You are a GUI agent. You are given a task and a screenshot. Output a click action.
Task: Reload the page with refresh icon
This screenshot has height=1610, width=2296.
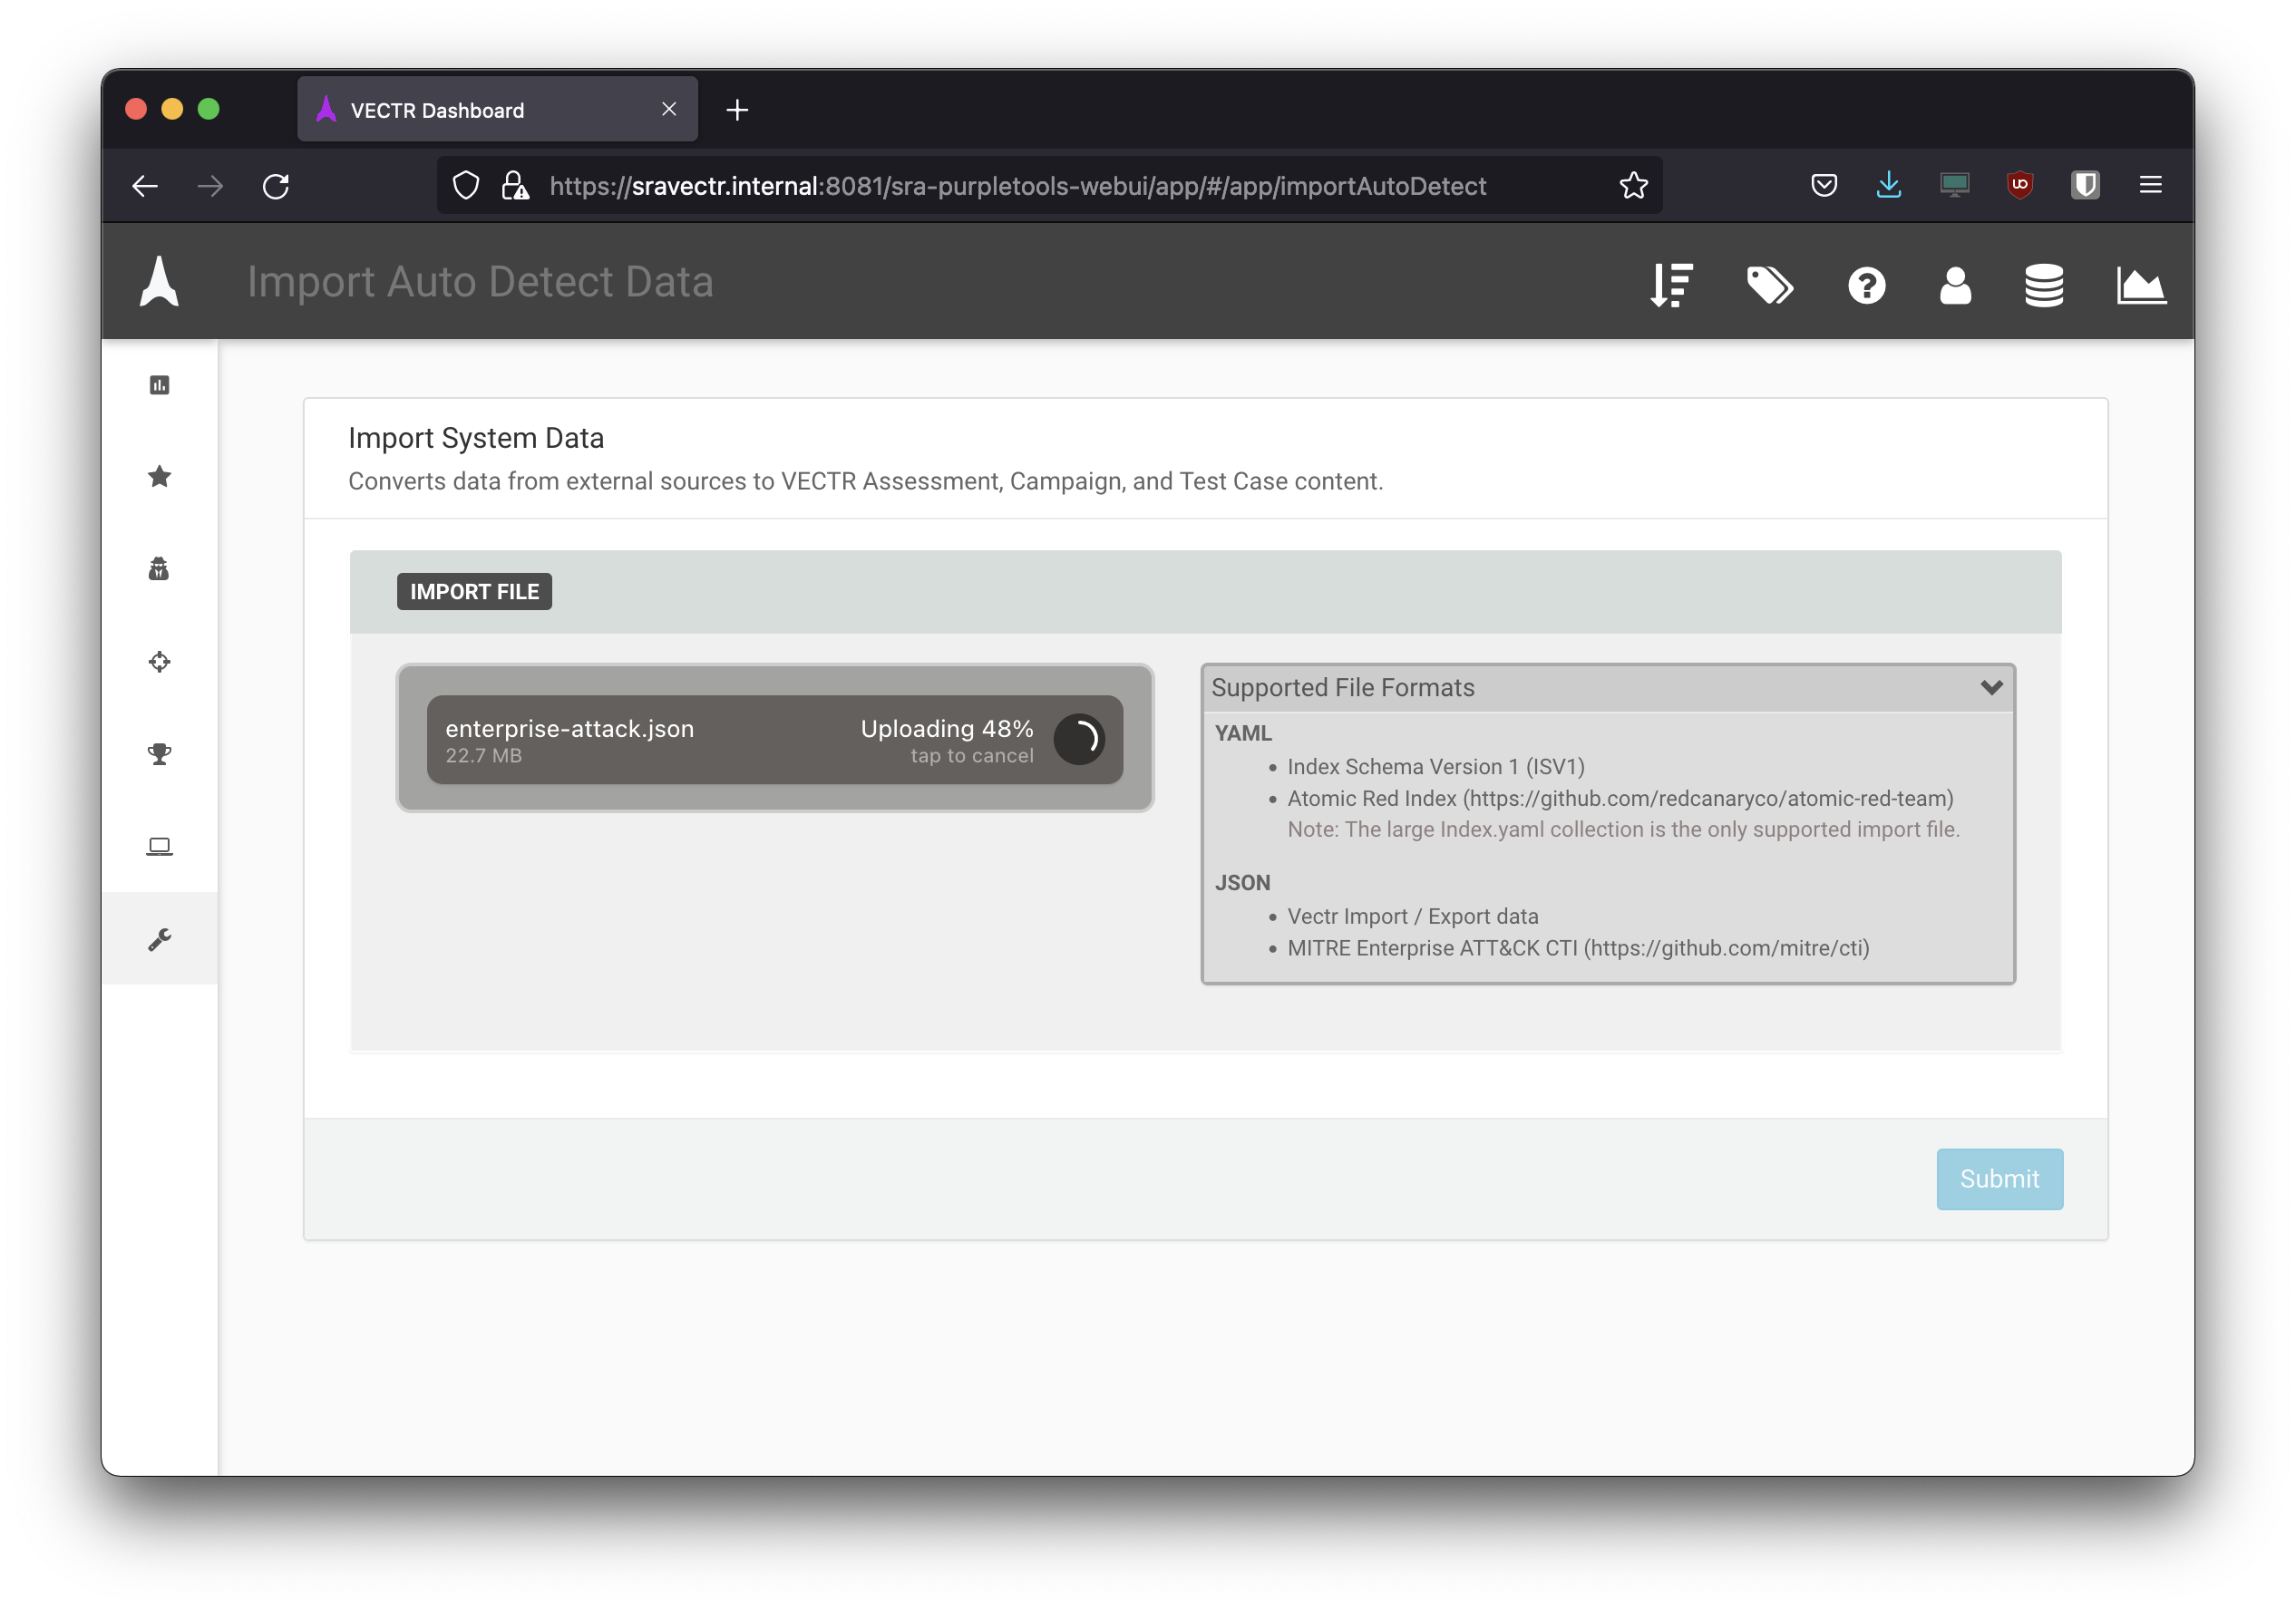click(x=276, y=186)
